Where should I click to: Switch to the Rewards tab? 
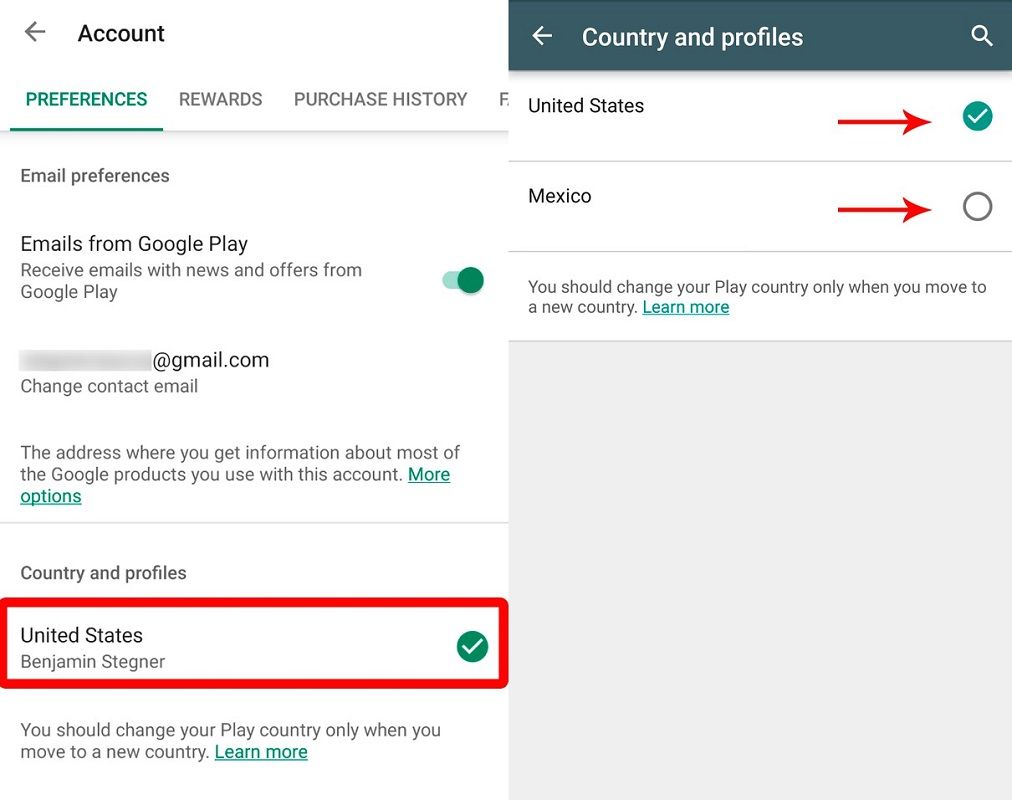point(220,99)
